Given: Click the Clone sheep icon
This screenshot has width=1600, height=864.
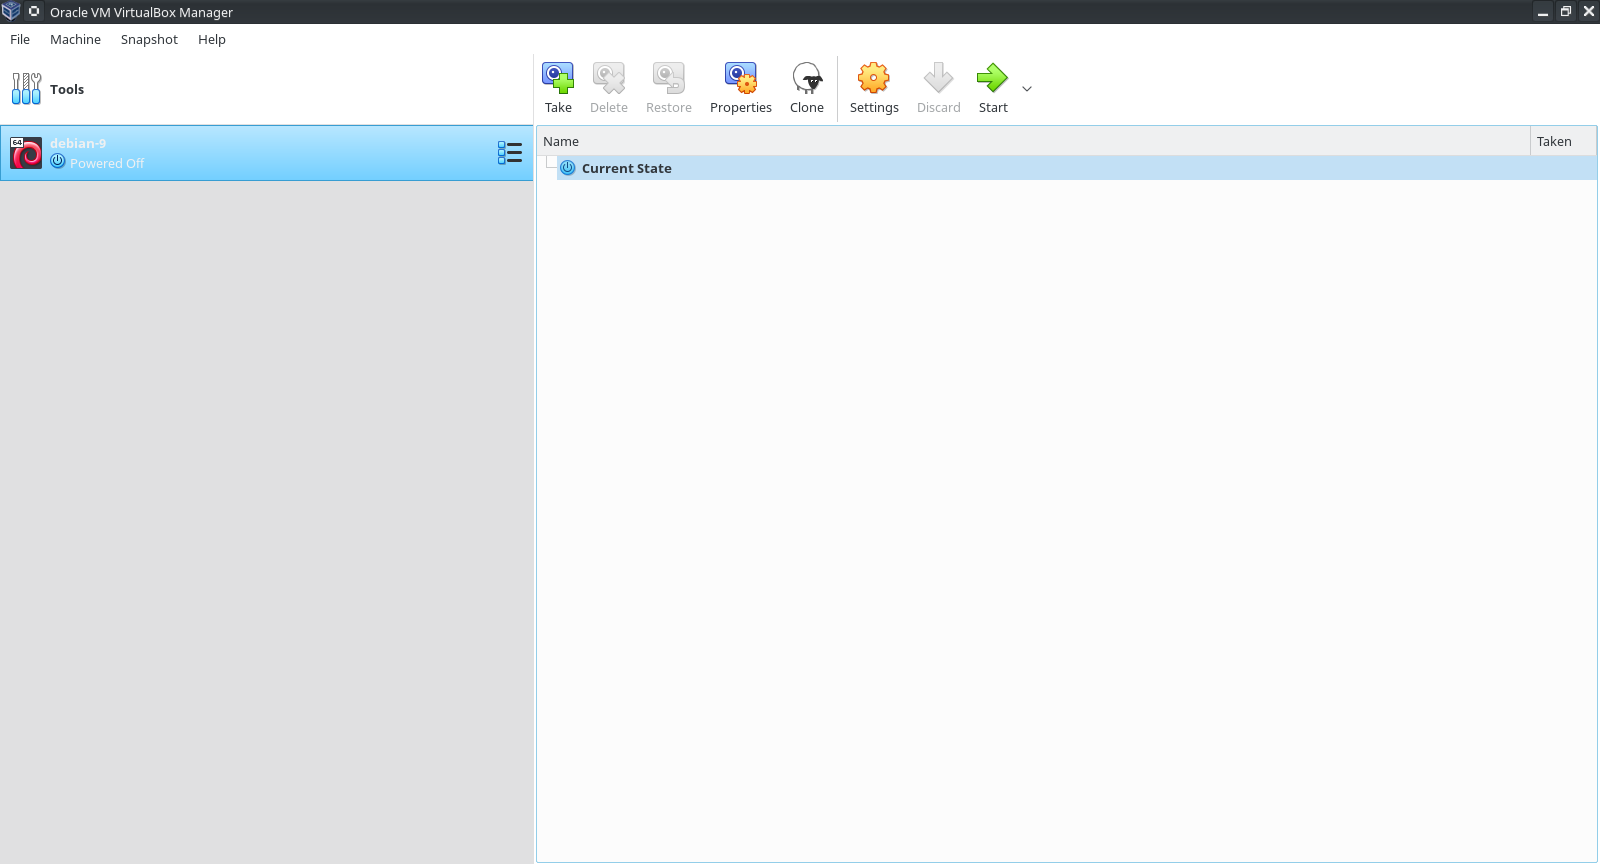Looking at the screenshot, I should coord(806,78).
